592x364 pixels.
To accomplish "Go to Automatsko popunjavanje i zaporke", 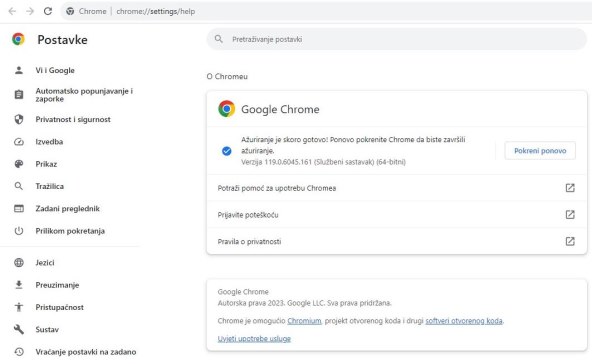I will 84,95.
